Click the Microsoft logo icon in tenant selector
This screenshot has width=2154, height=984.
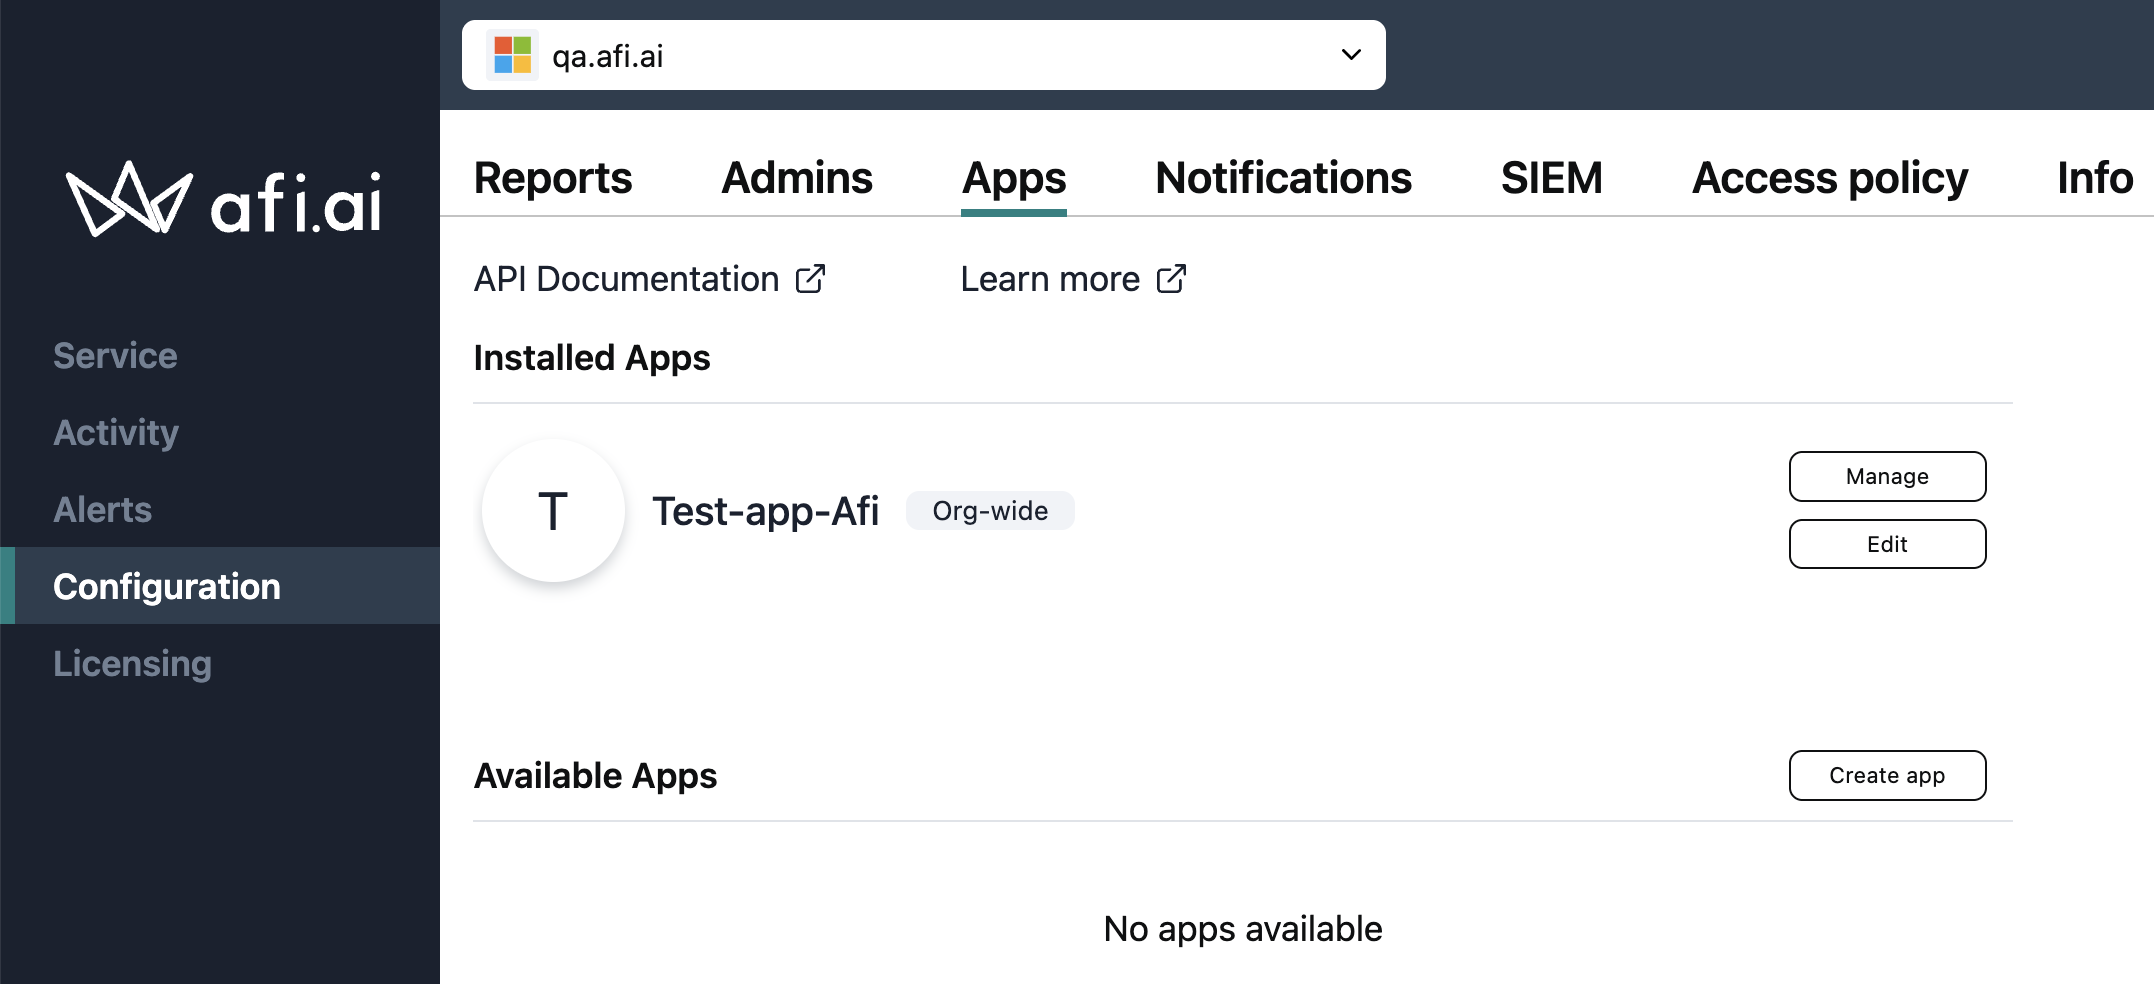[x=512, y=55]
